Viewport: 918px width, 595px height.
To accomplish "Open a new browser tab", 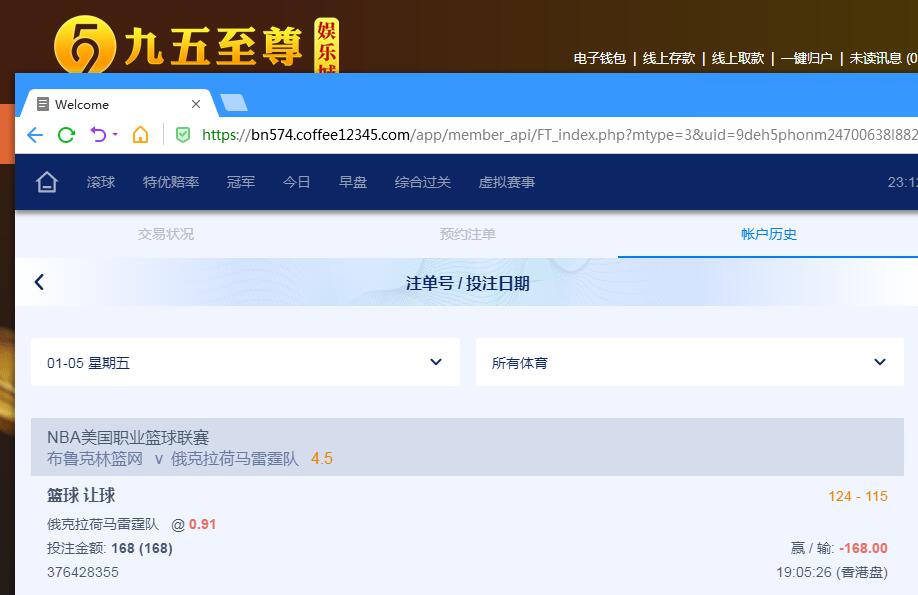I will (x=234, y=102).
